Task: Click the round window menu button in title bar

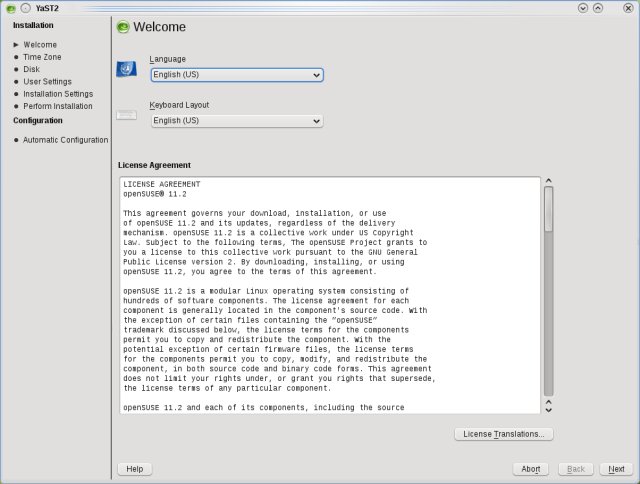Action: point(25,8)
